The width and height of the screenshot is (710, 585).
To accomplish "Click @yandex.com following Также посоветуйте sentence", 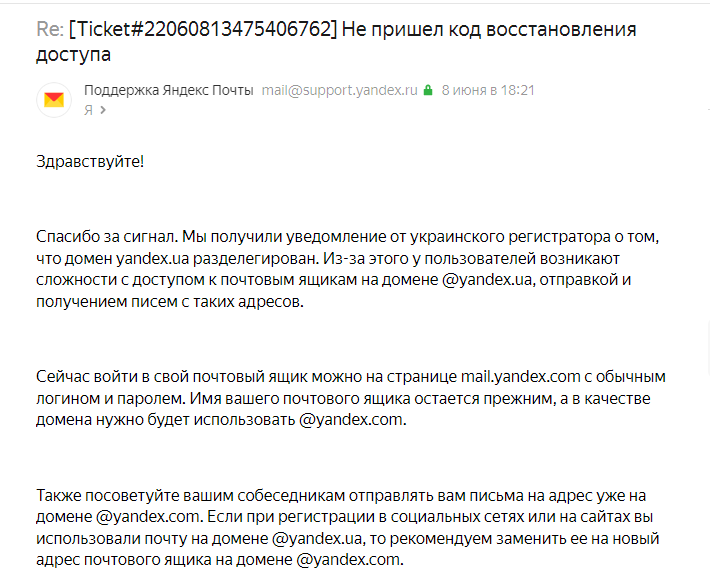I will (148, 517).
